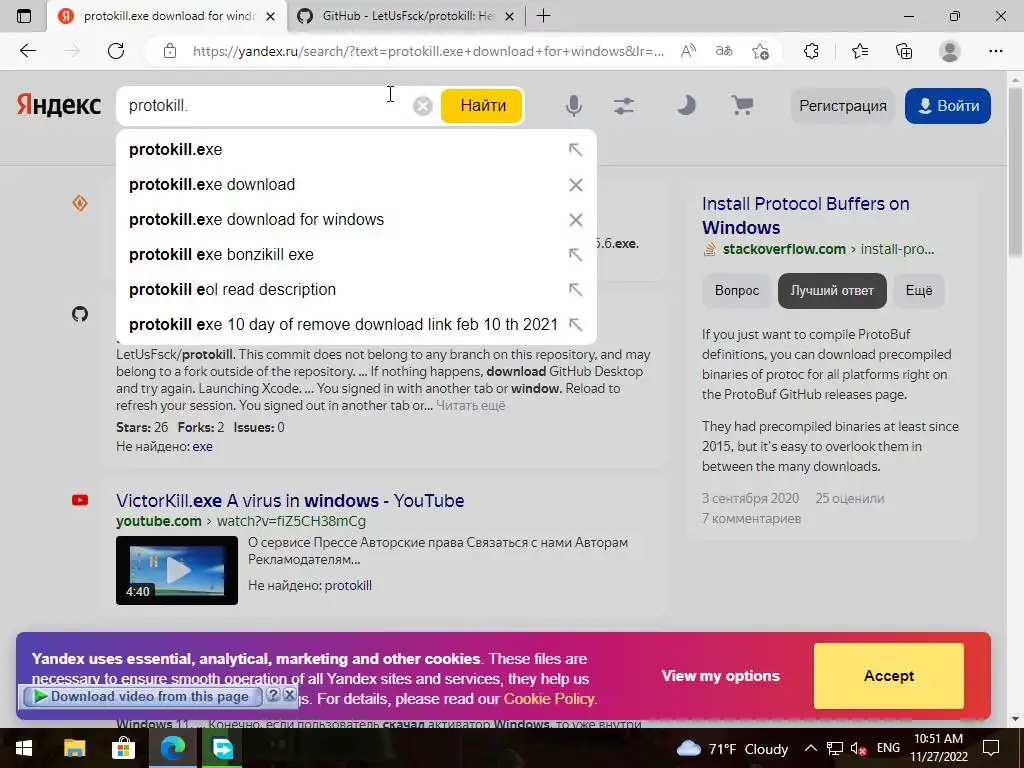This screenshot has width=1024, height=768.
Task: Open Microsoft Store from taskbar
Action: [123, 748]
